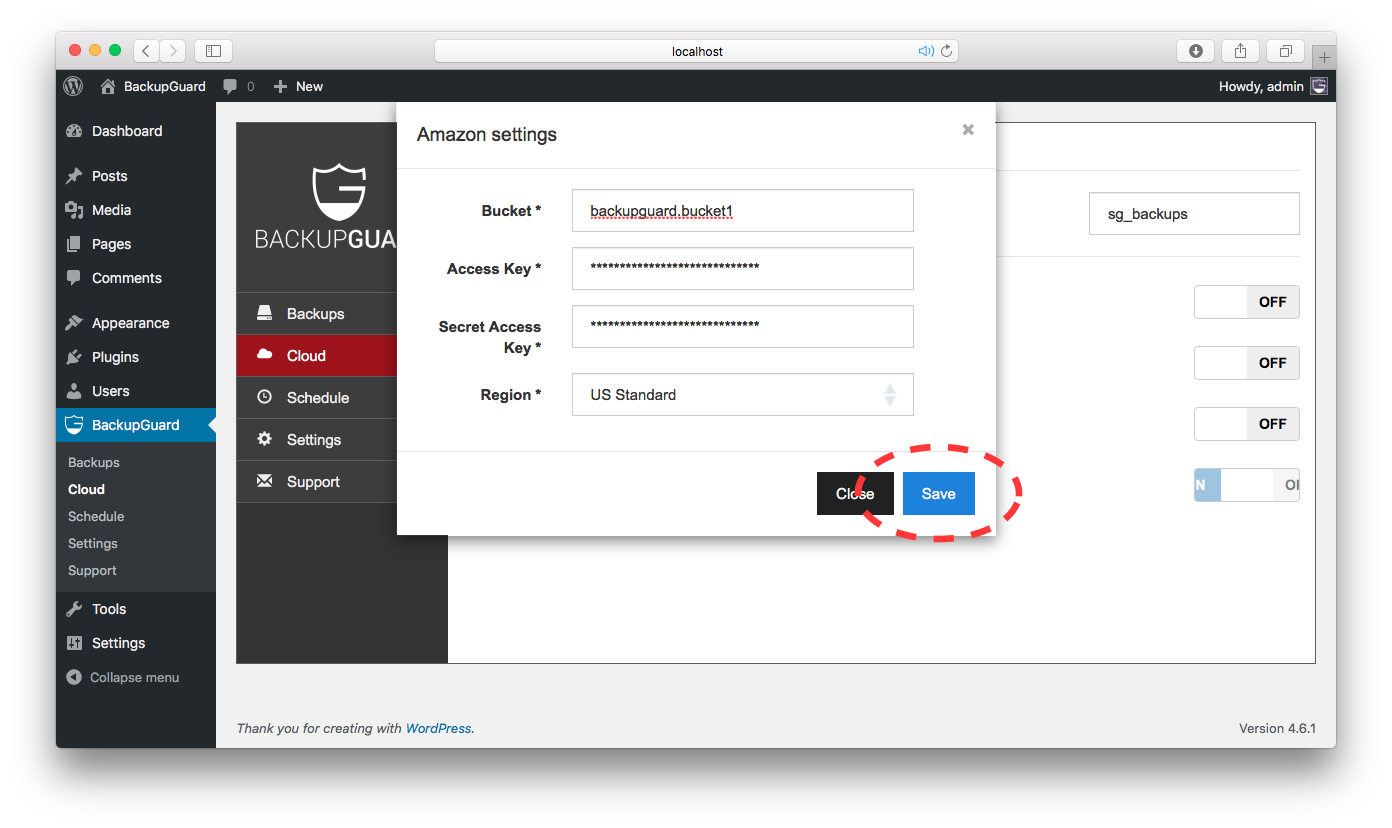Click the Access Key field
Screen dimensions: 1392x828
tap(743, 268)
